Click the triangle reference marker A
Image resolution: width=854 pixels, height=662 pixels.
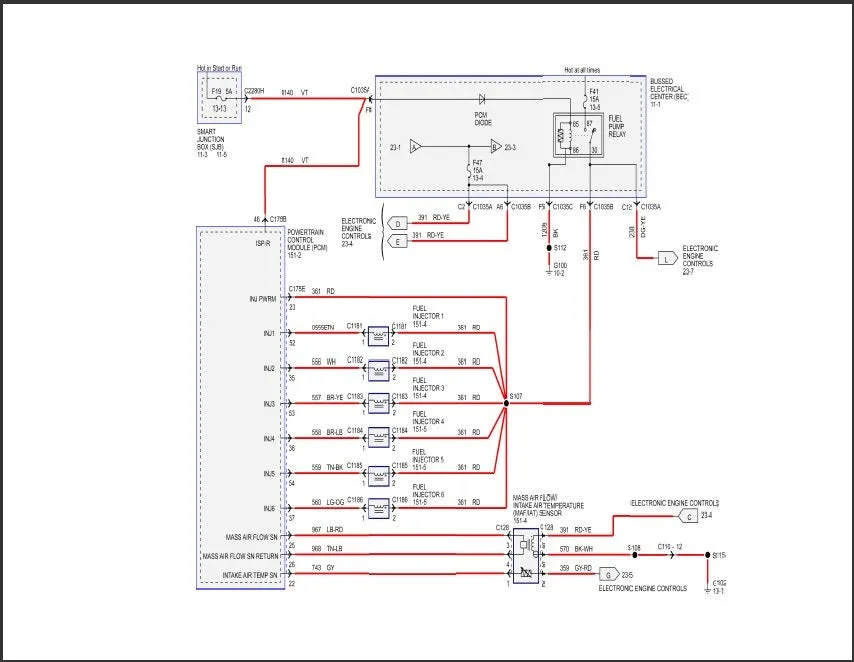(416, 147)
